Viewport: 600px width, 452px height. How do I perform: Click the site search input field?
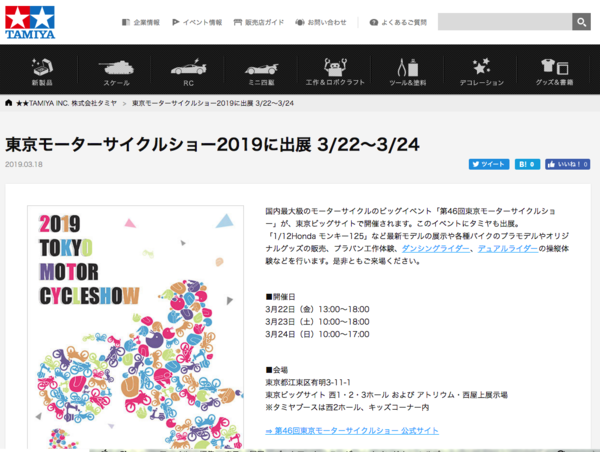(504, 22)
